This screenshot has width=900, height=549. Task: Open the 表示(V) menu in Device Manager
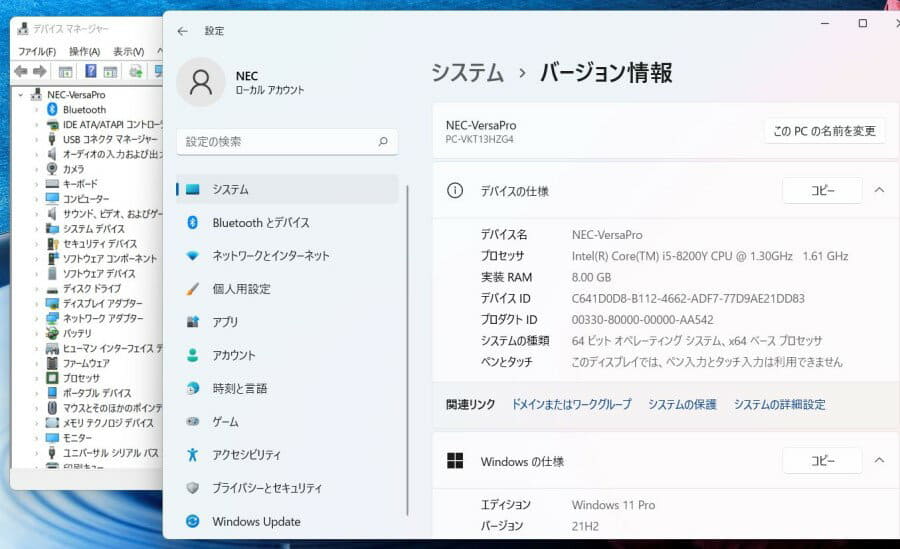(128, 52)
